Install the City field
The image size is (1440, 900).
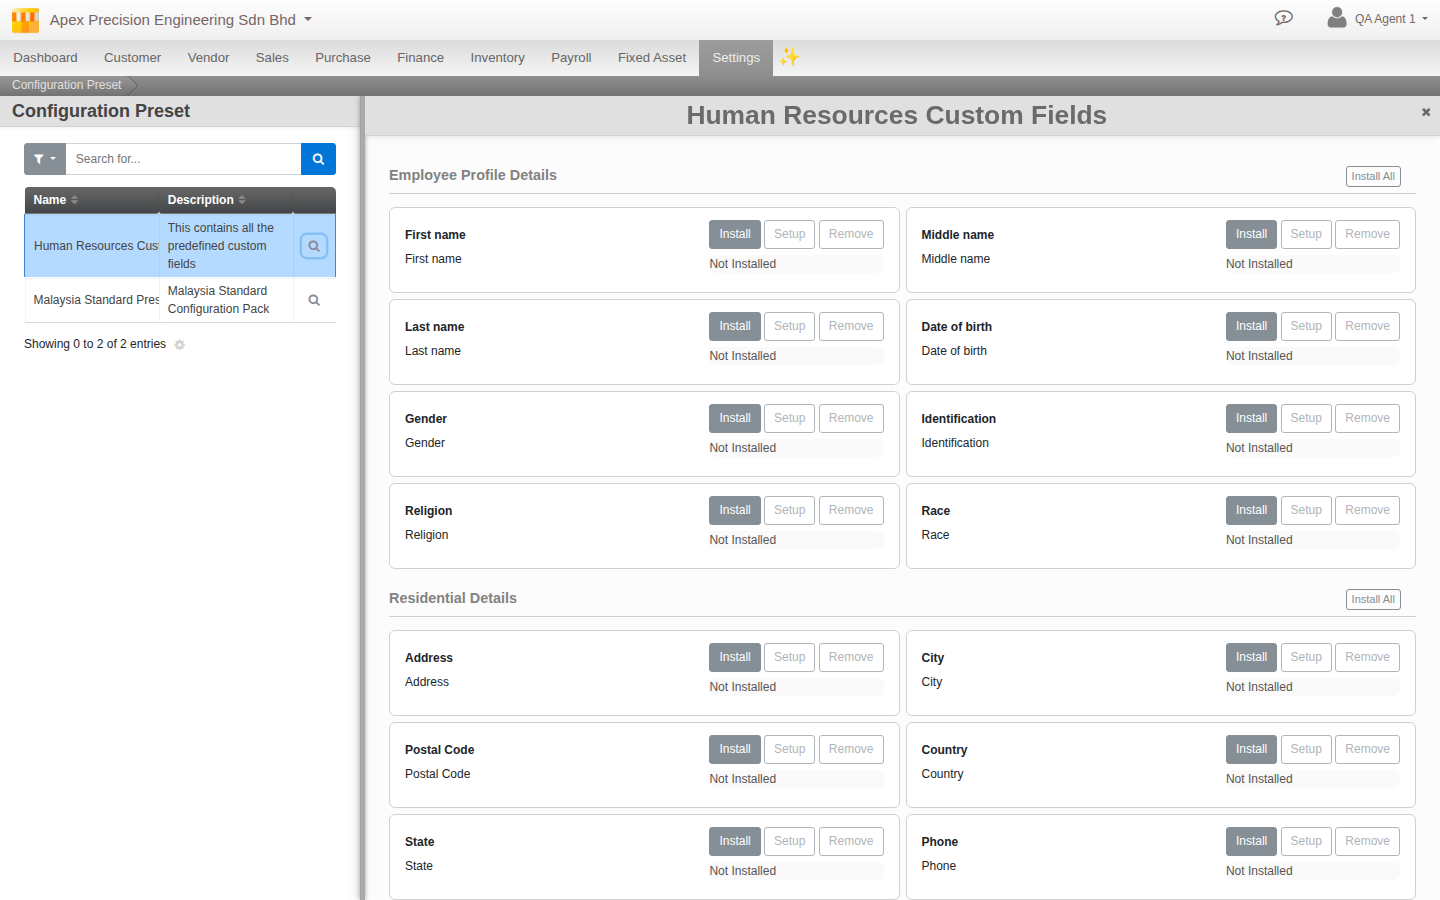[1251, 657]
